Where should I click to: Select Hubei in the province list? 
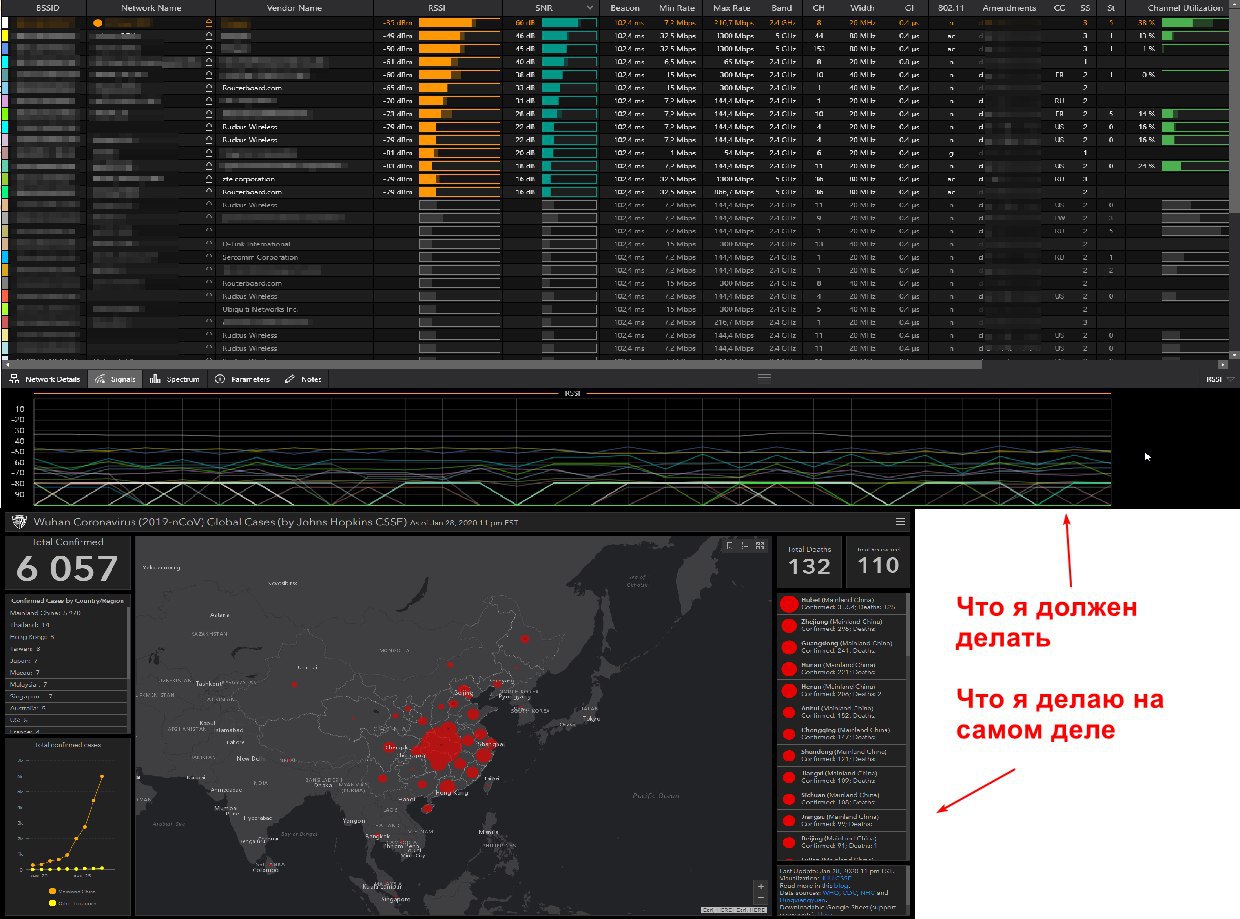[x=841, y=603]
